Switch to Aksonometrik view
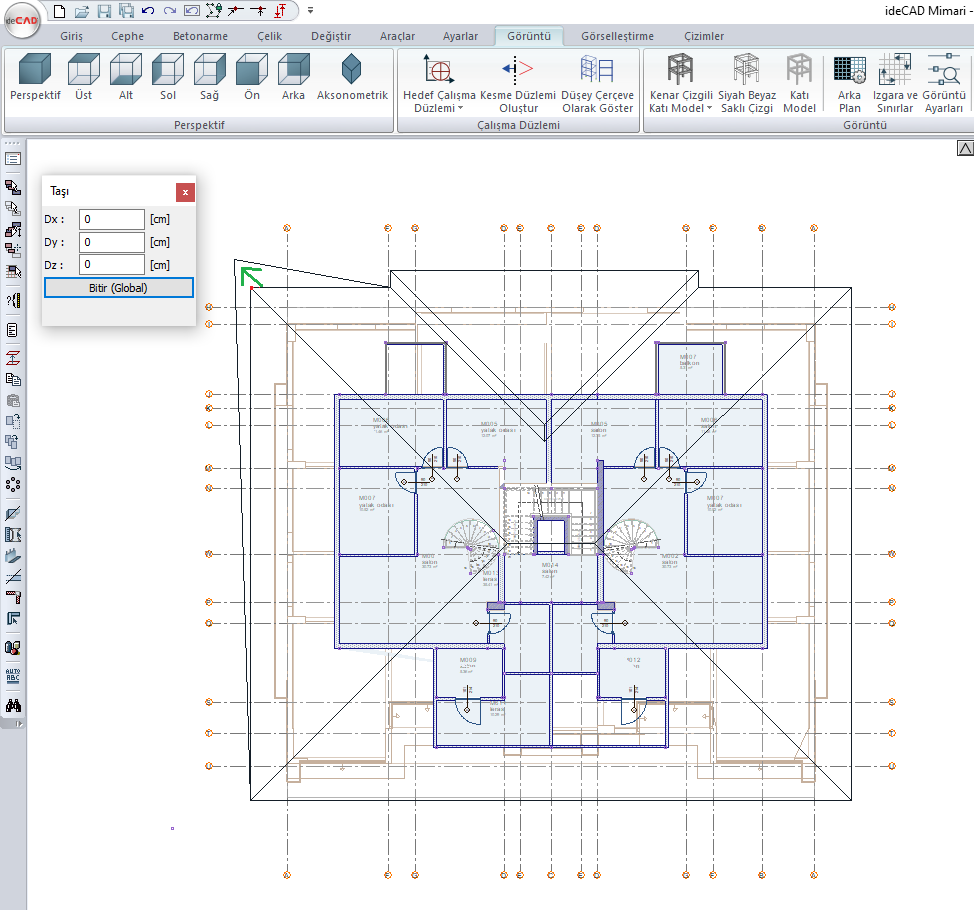The height and width of the screenshot is (910, 974). click(x=352, y=78)
